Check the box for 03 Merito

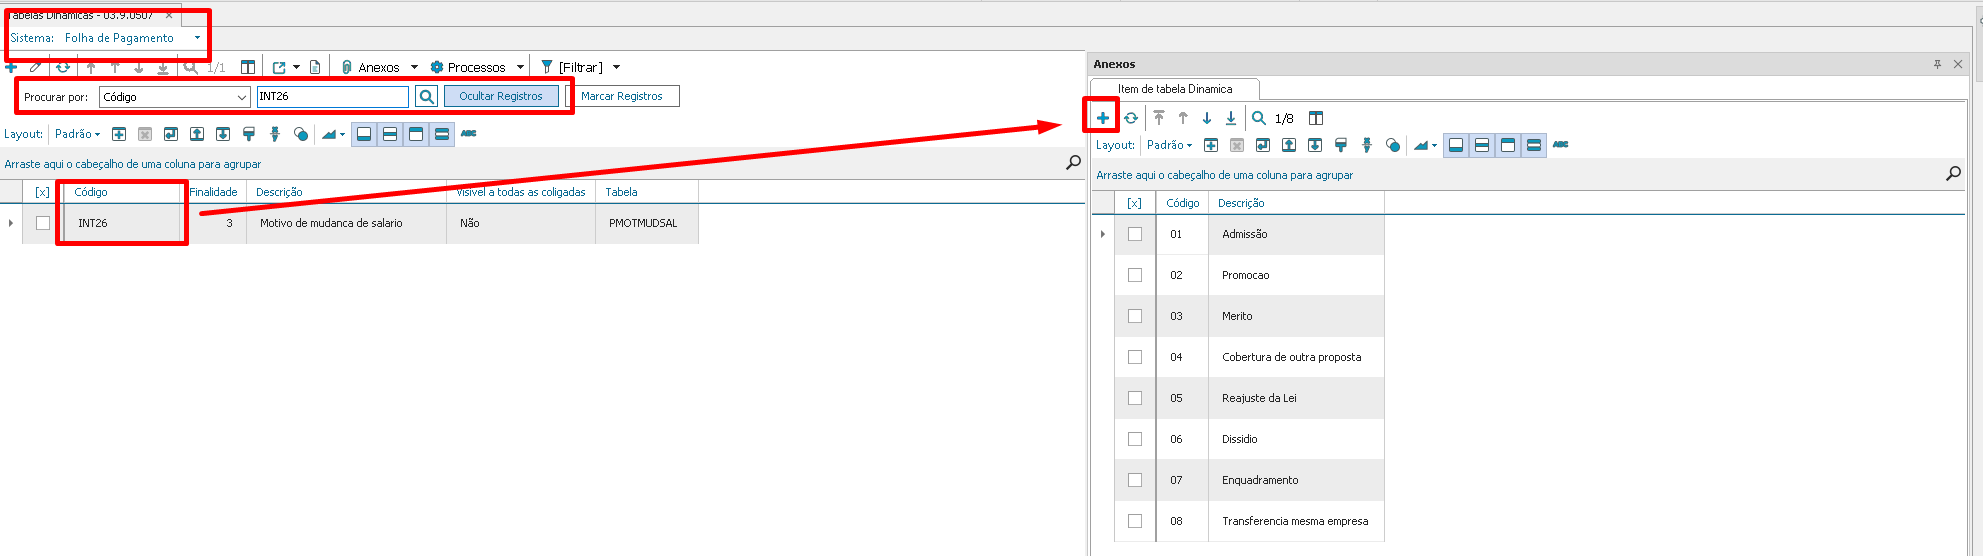[1135, 316]
